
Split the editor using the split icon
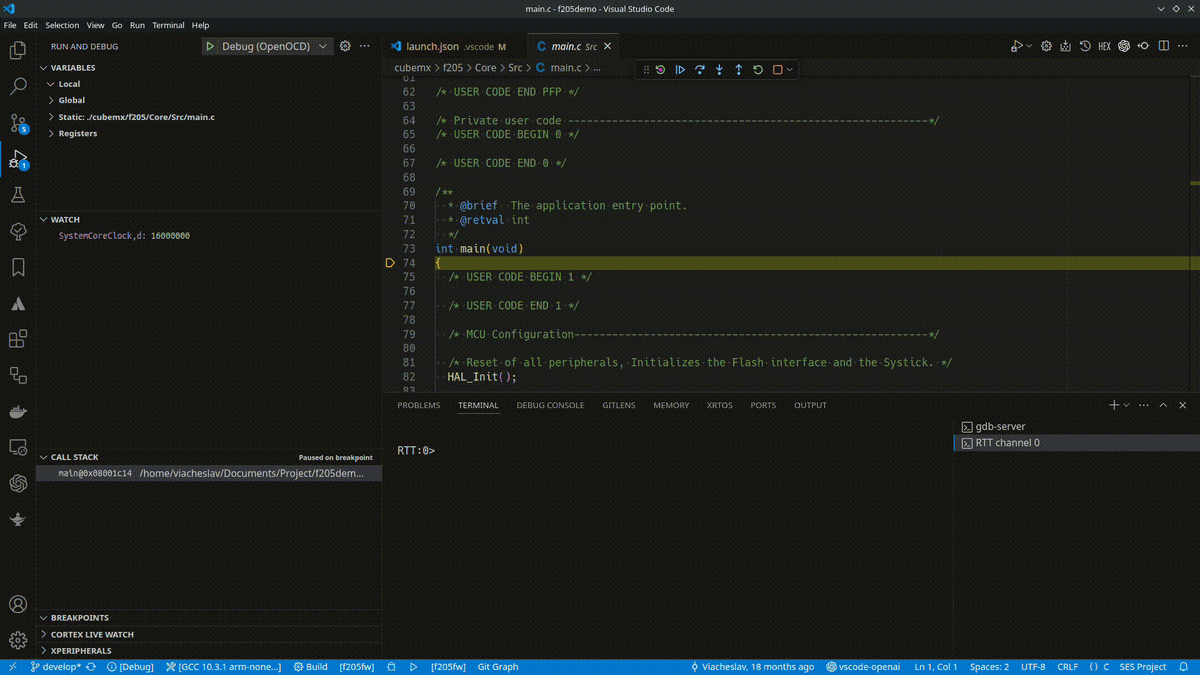(x=1163, y=46)
